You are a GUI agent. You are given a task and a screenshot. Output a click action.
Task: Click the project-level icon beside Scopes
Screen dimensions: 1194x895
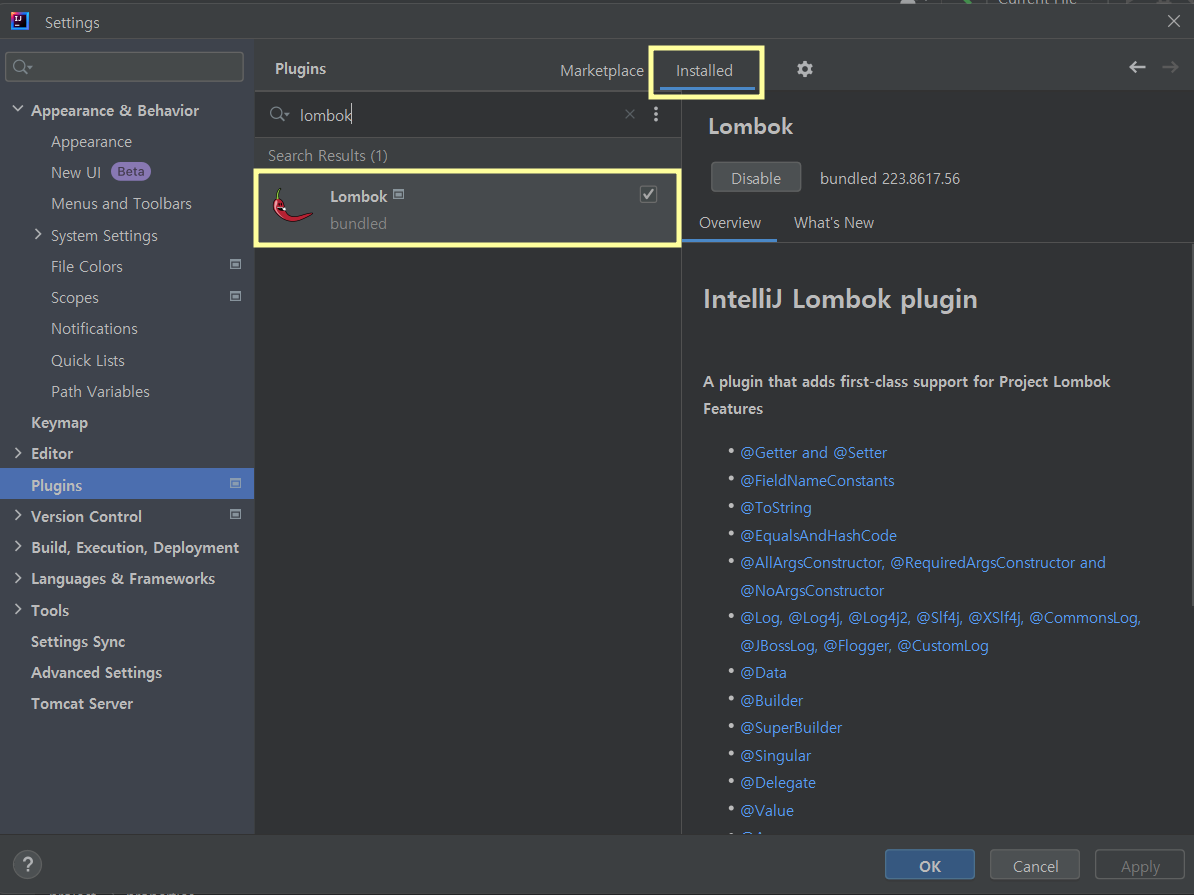235,296
